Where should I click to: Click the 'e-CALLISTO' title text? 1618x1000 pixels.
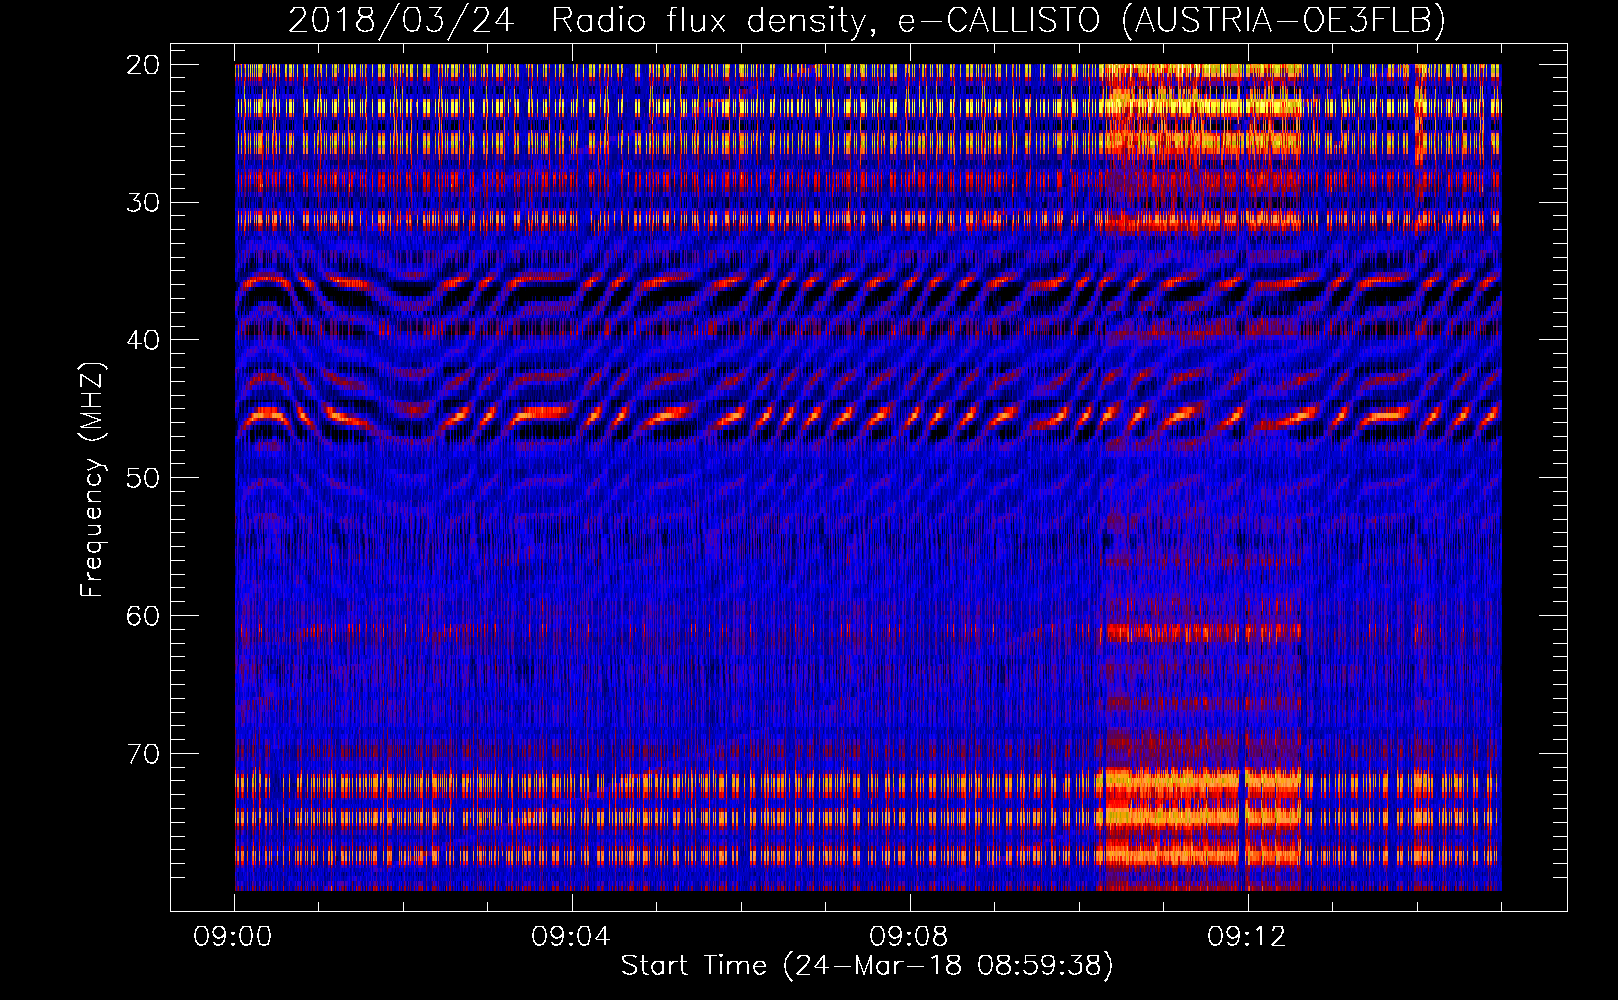click(x=998, y=20)
